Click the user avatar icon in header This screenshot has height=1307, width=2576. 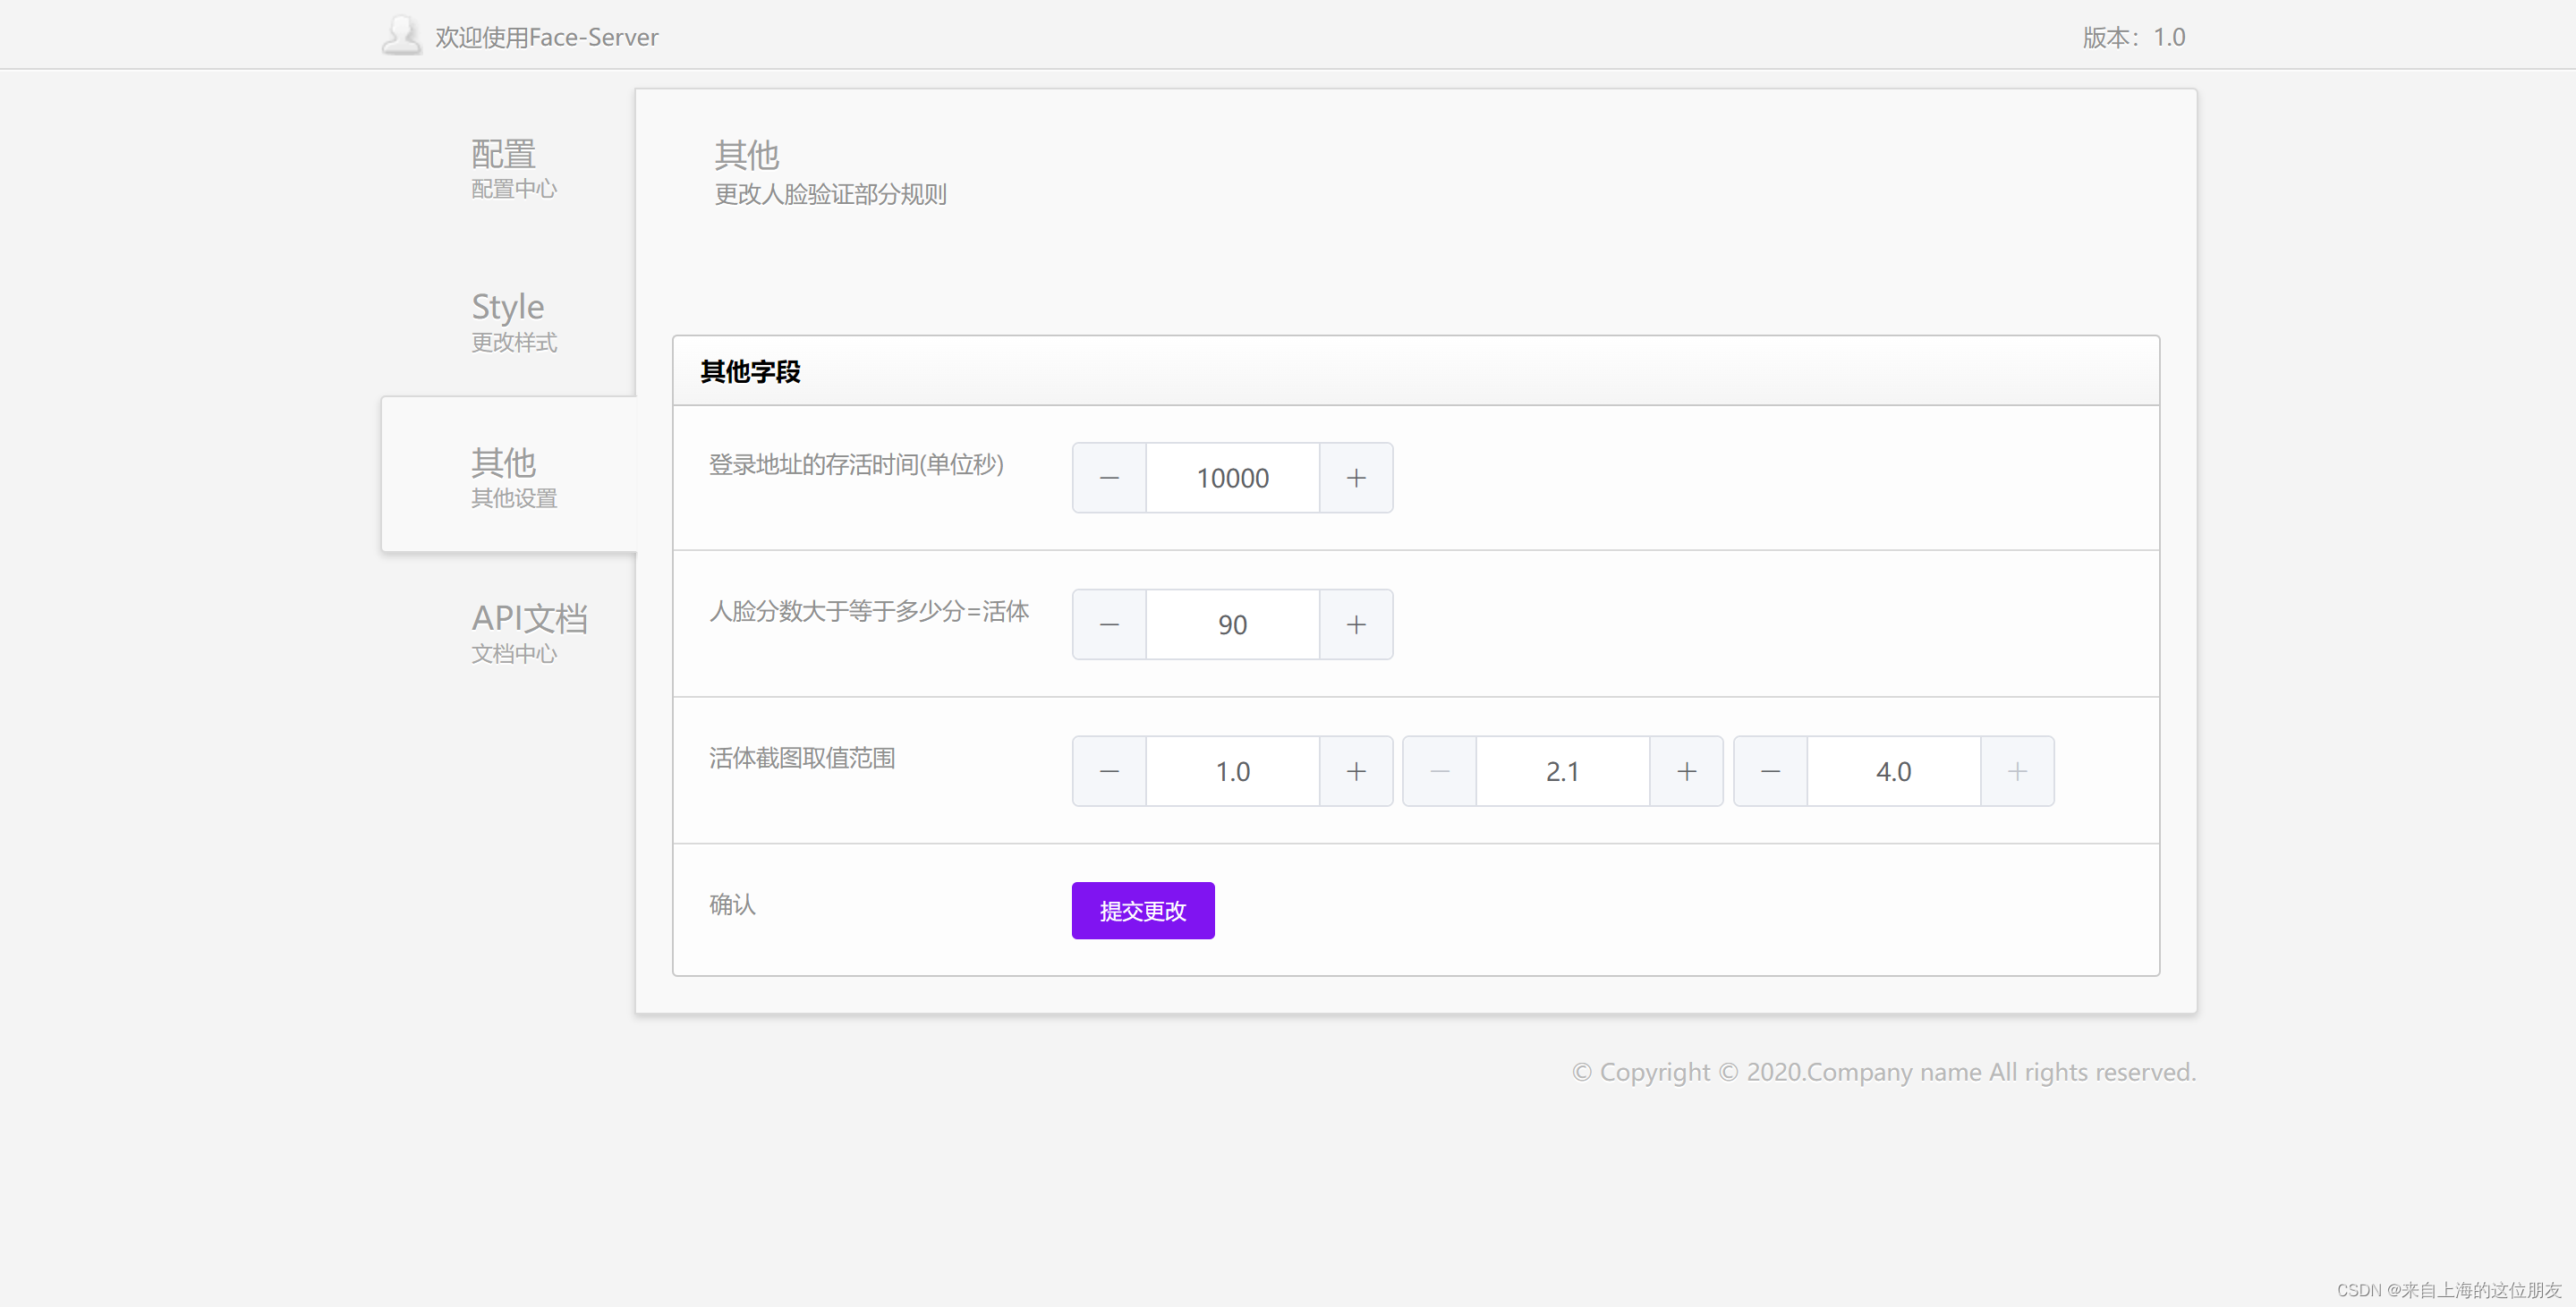coord(402,35)
